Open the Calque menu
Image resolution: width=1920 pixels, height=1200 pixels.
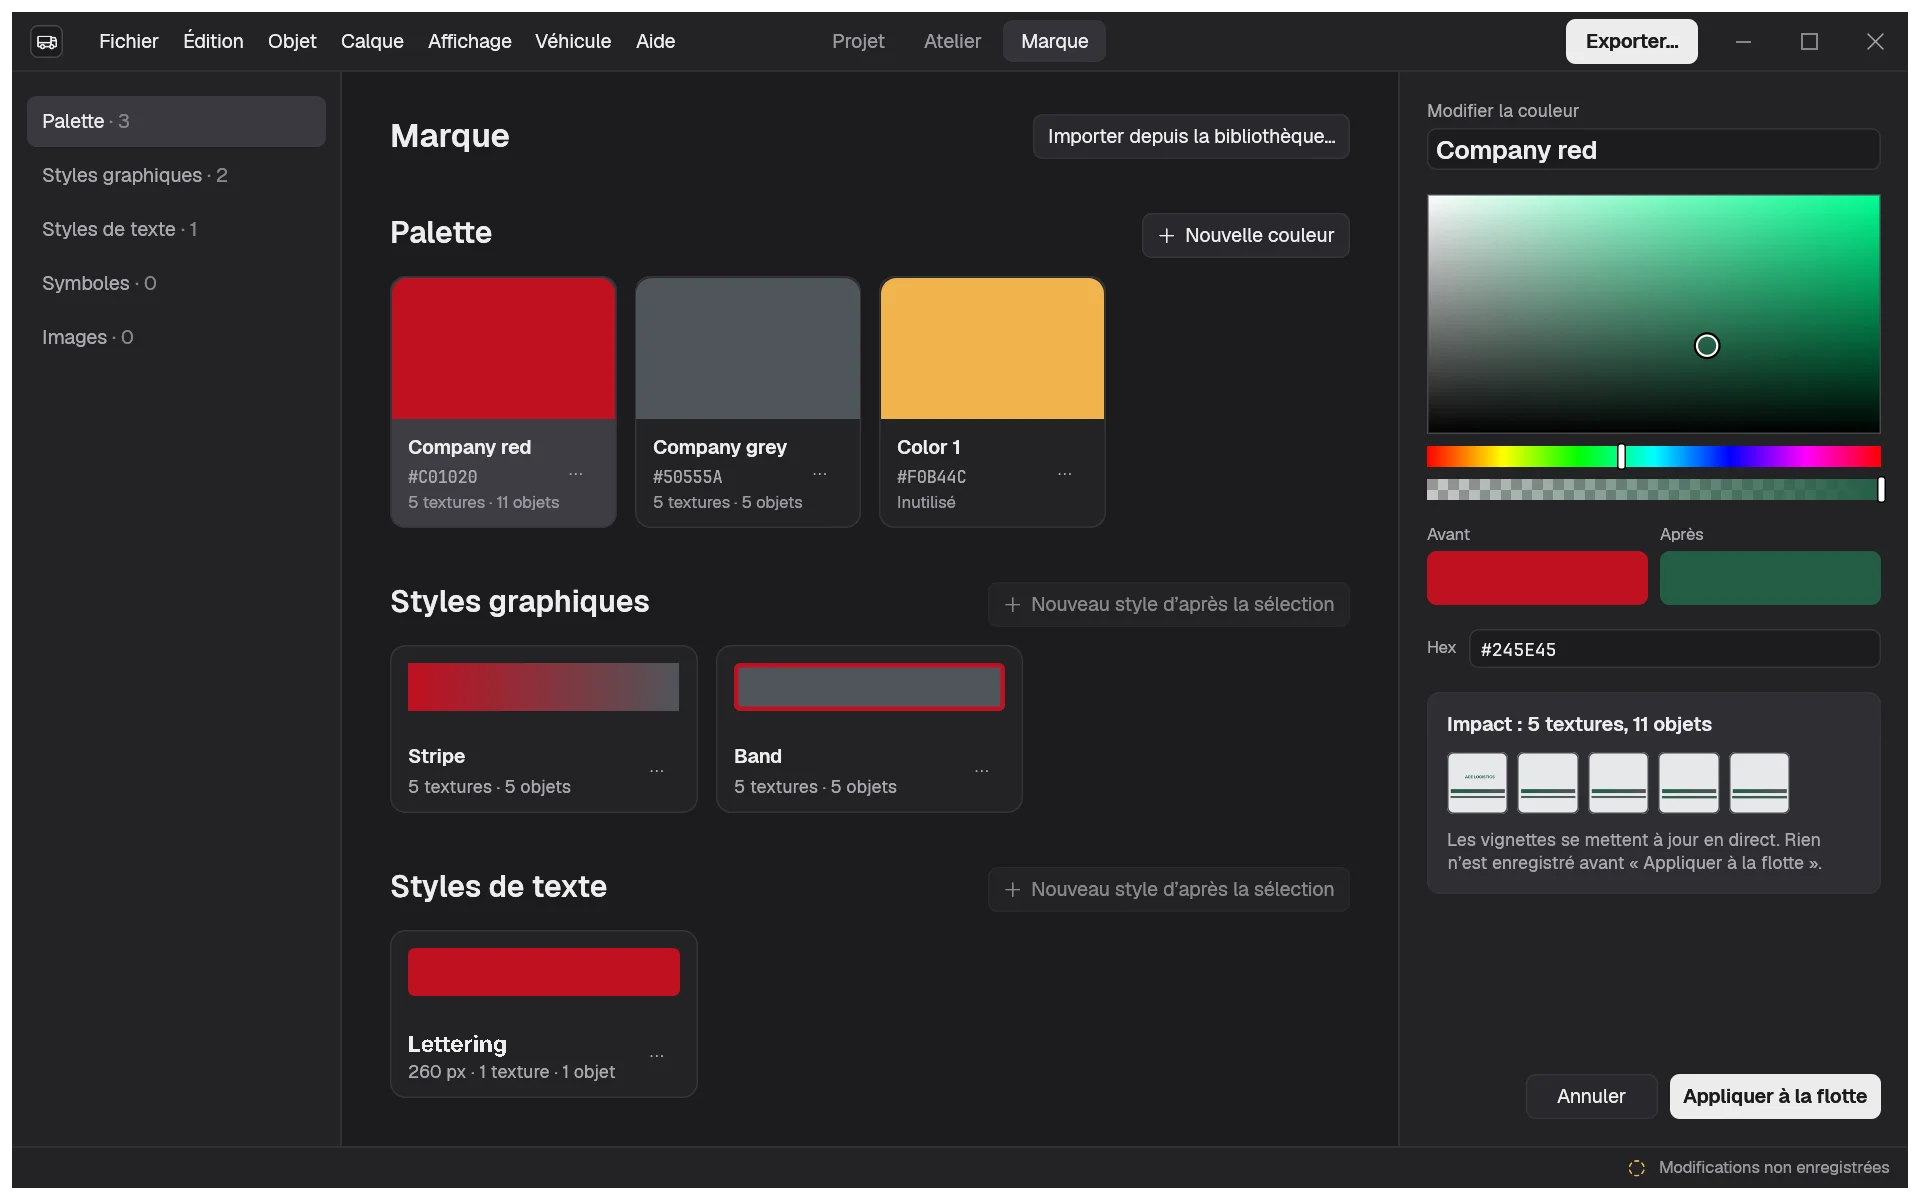[x=372, y=41]
